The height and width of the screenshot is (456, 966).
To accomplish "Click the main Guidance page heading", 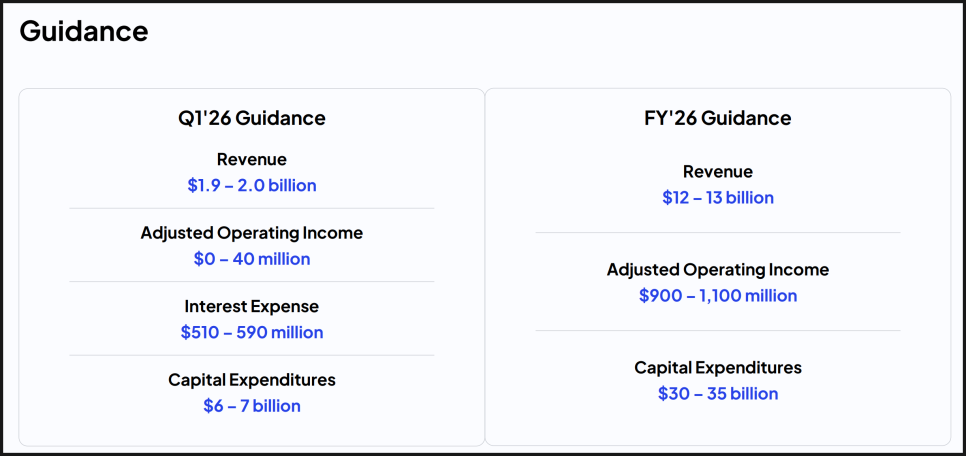I will coord(84,31).
